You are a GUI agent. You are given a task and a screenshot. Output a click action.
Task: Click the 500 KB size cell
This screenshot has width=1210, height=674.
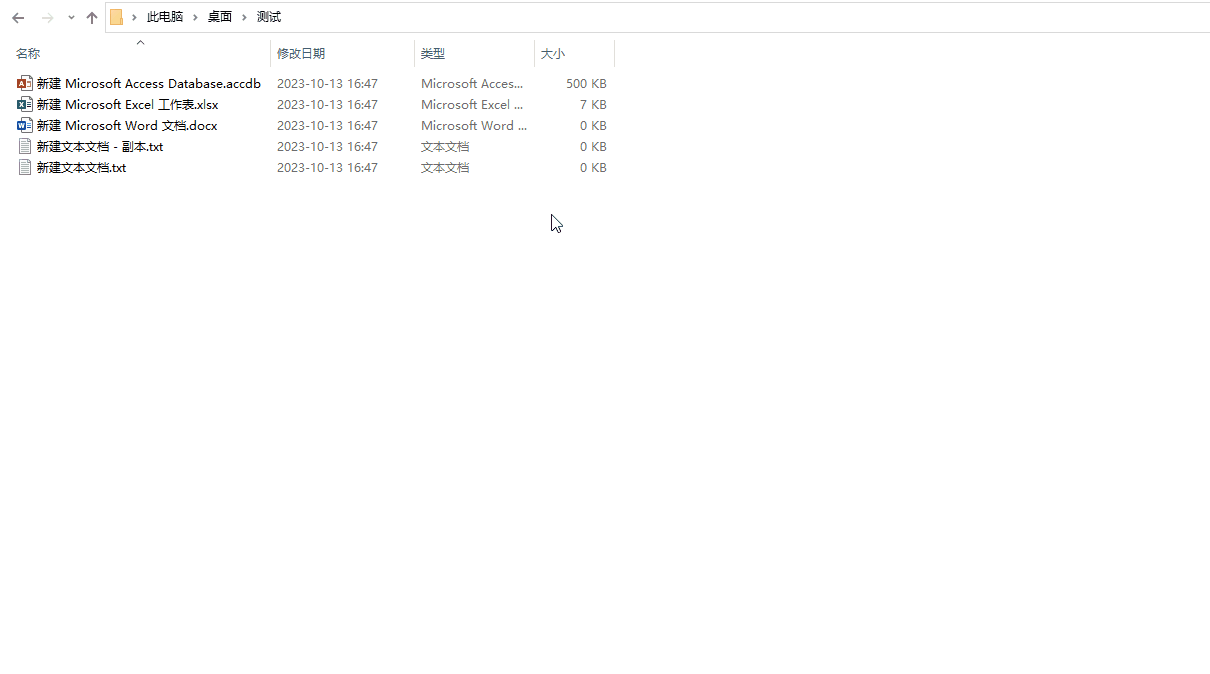[x=586, y=84]
